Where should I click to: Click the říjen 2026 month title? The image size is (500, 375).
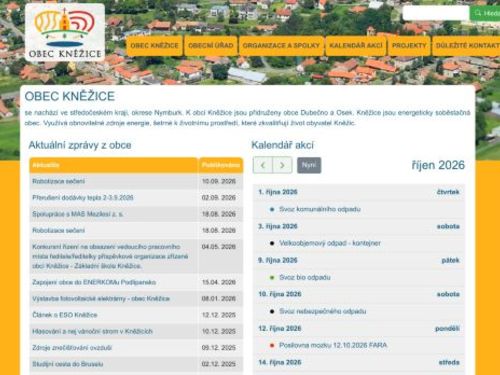(x=438, y=165)
